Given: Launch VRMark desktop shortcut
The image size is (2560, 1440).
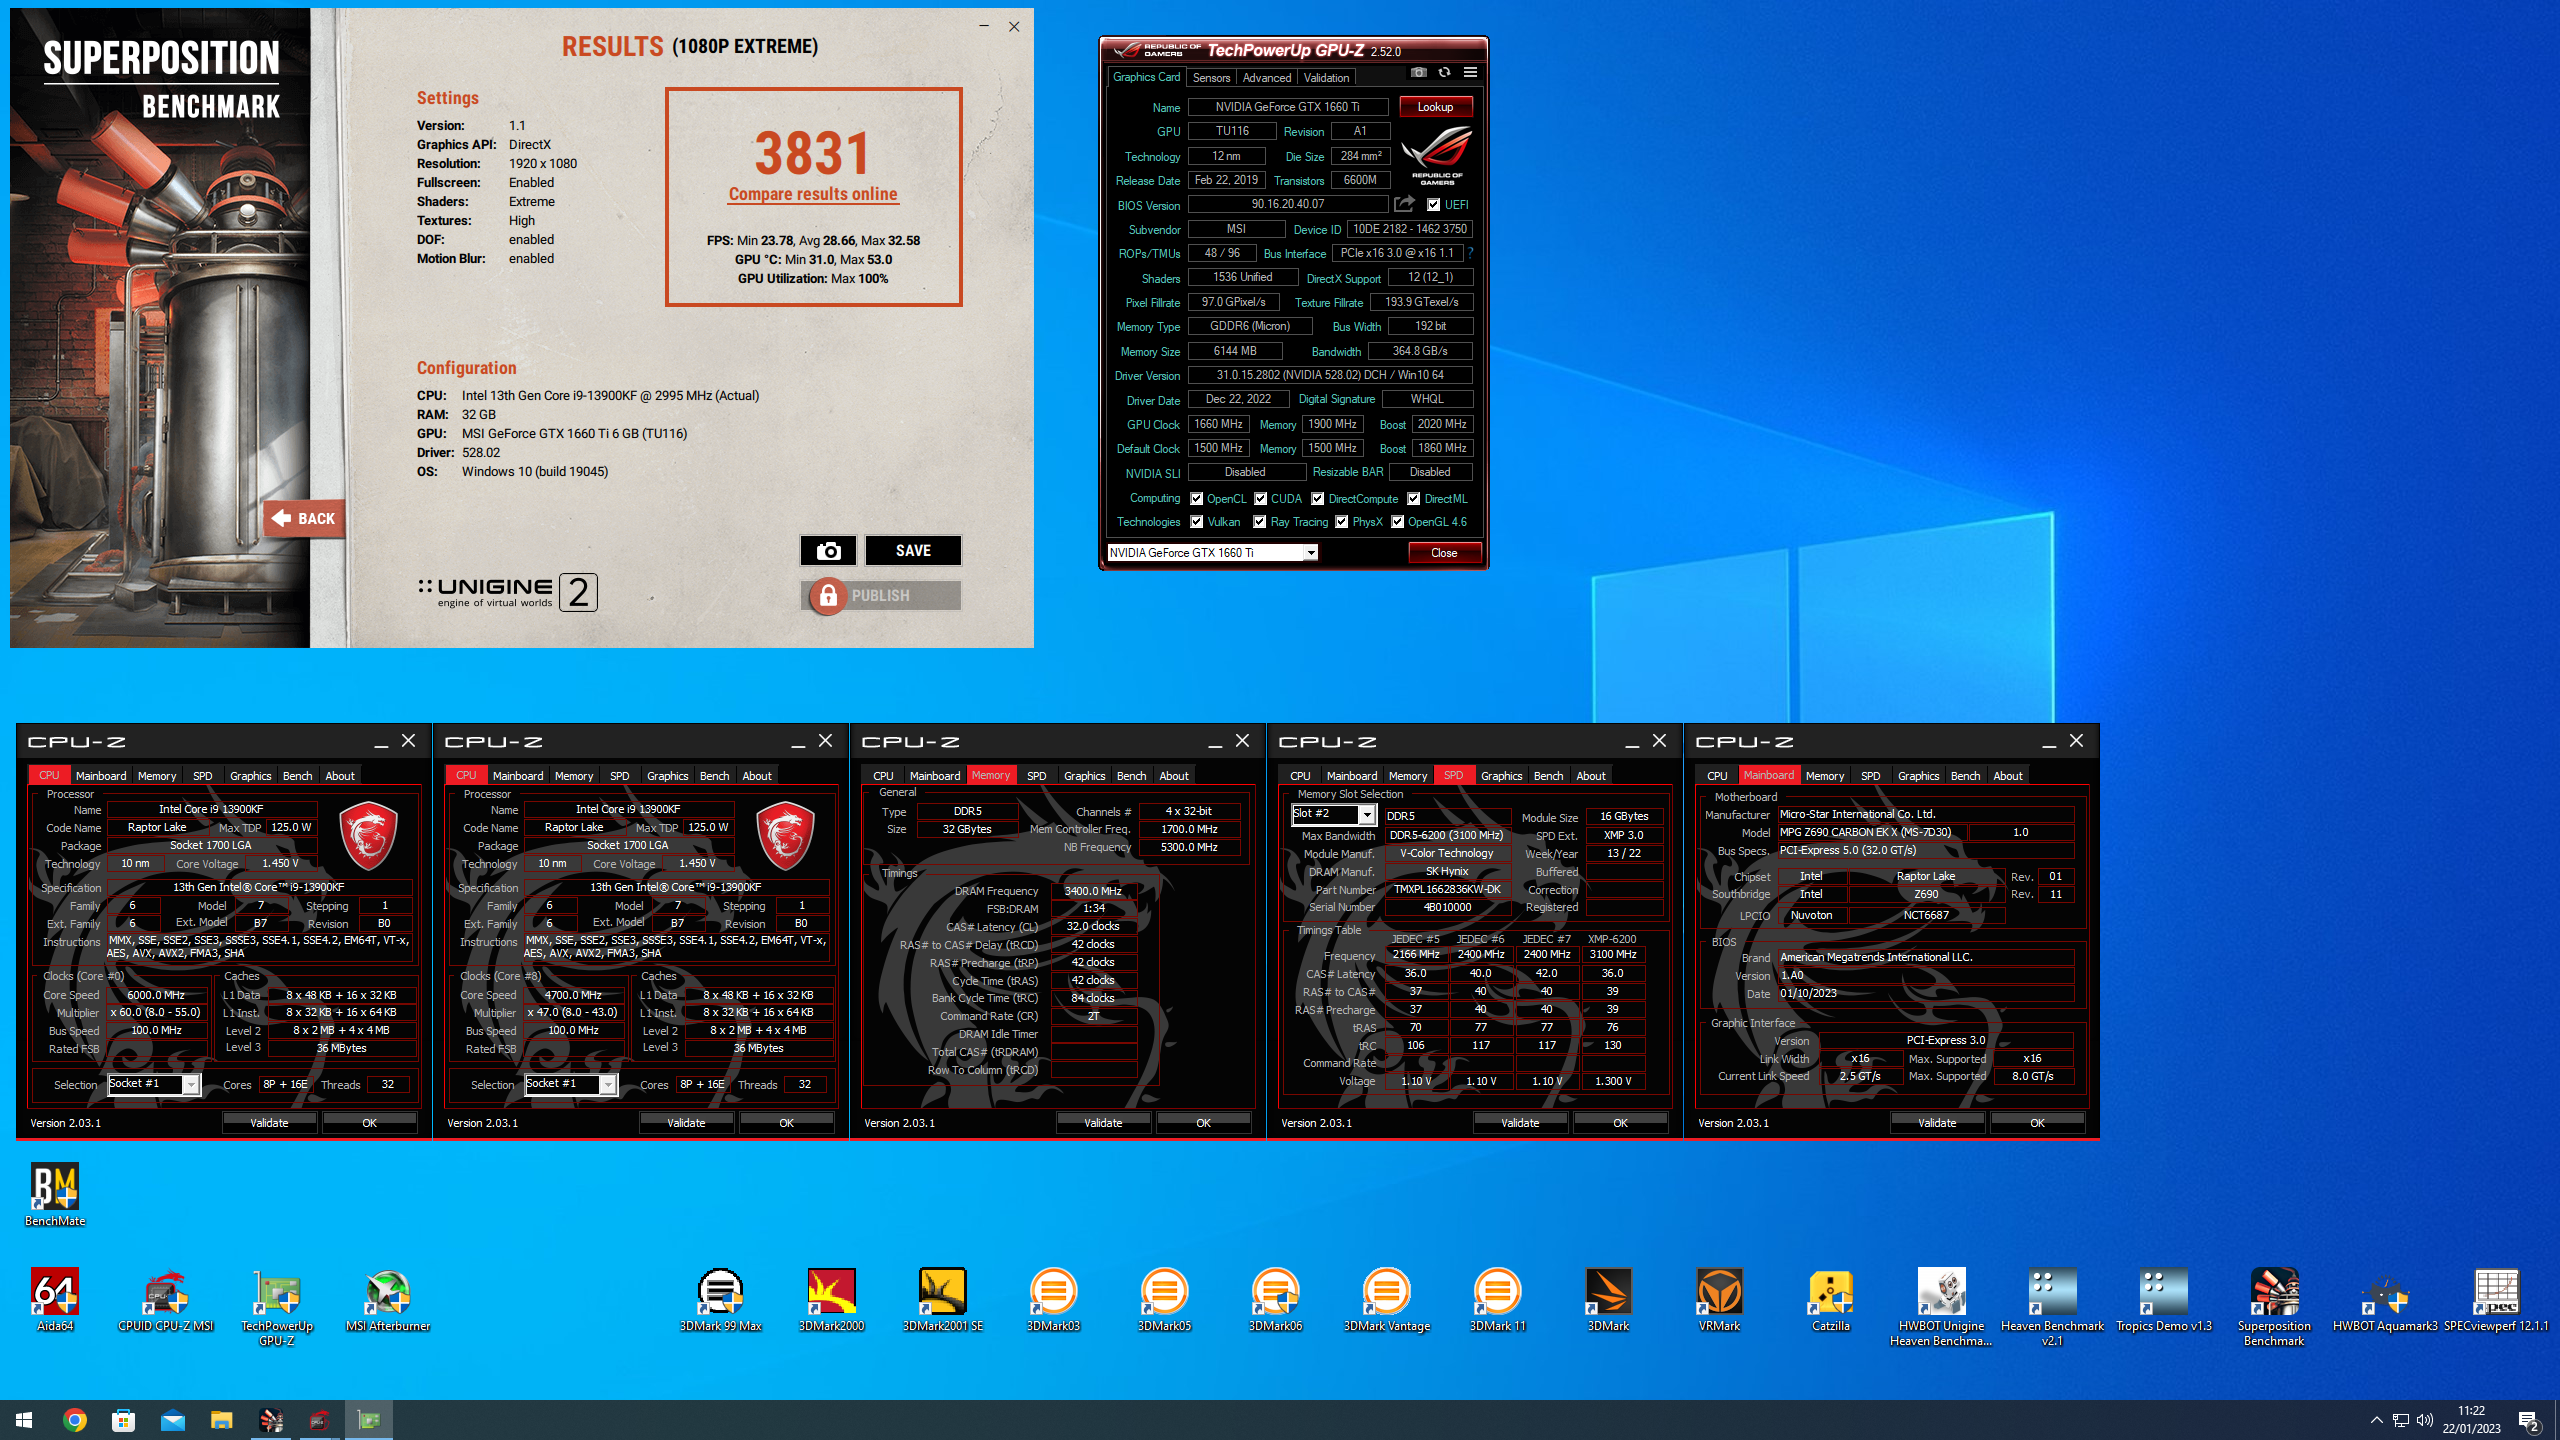Looking at the screenshot, I should pos(1719,1299).
